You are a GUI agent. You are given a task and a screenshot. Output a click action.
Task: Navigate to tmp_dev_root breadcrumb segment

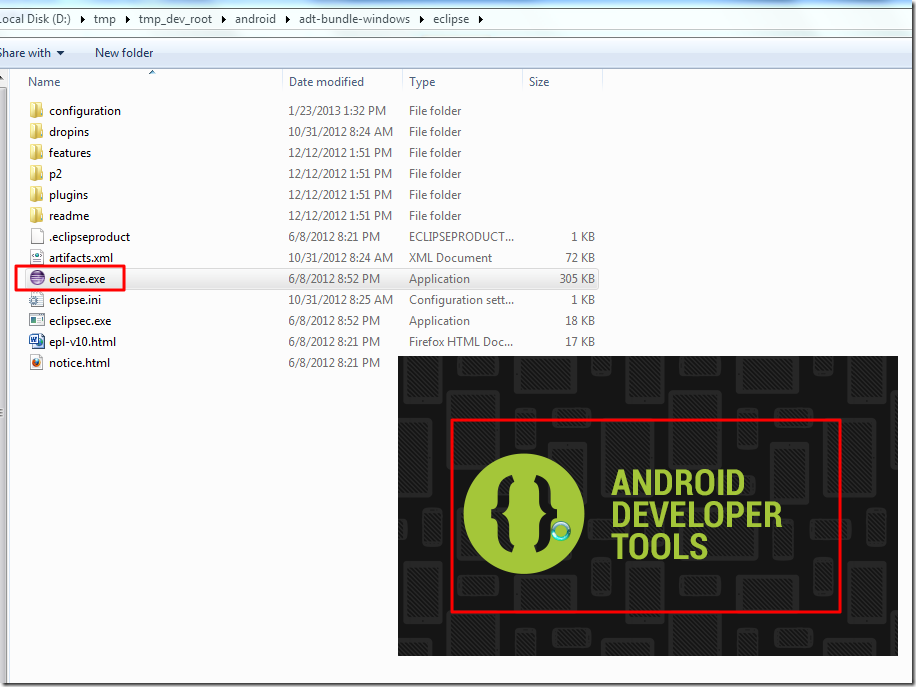175,19
